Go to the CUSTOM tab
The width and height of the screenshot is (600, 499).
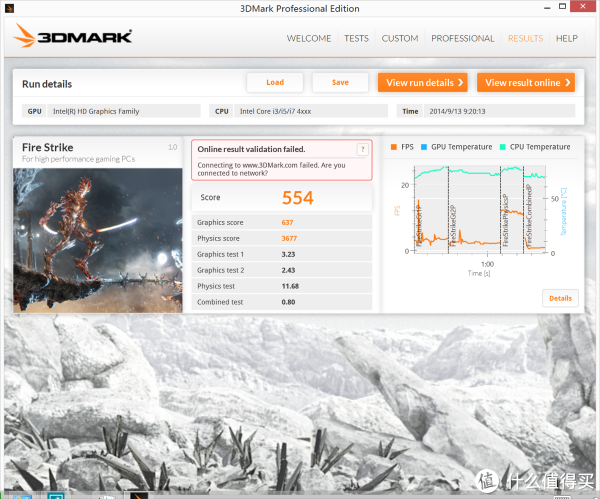tap(400, 38)
